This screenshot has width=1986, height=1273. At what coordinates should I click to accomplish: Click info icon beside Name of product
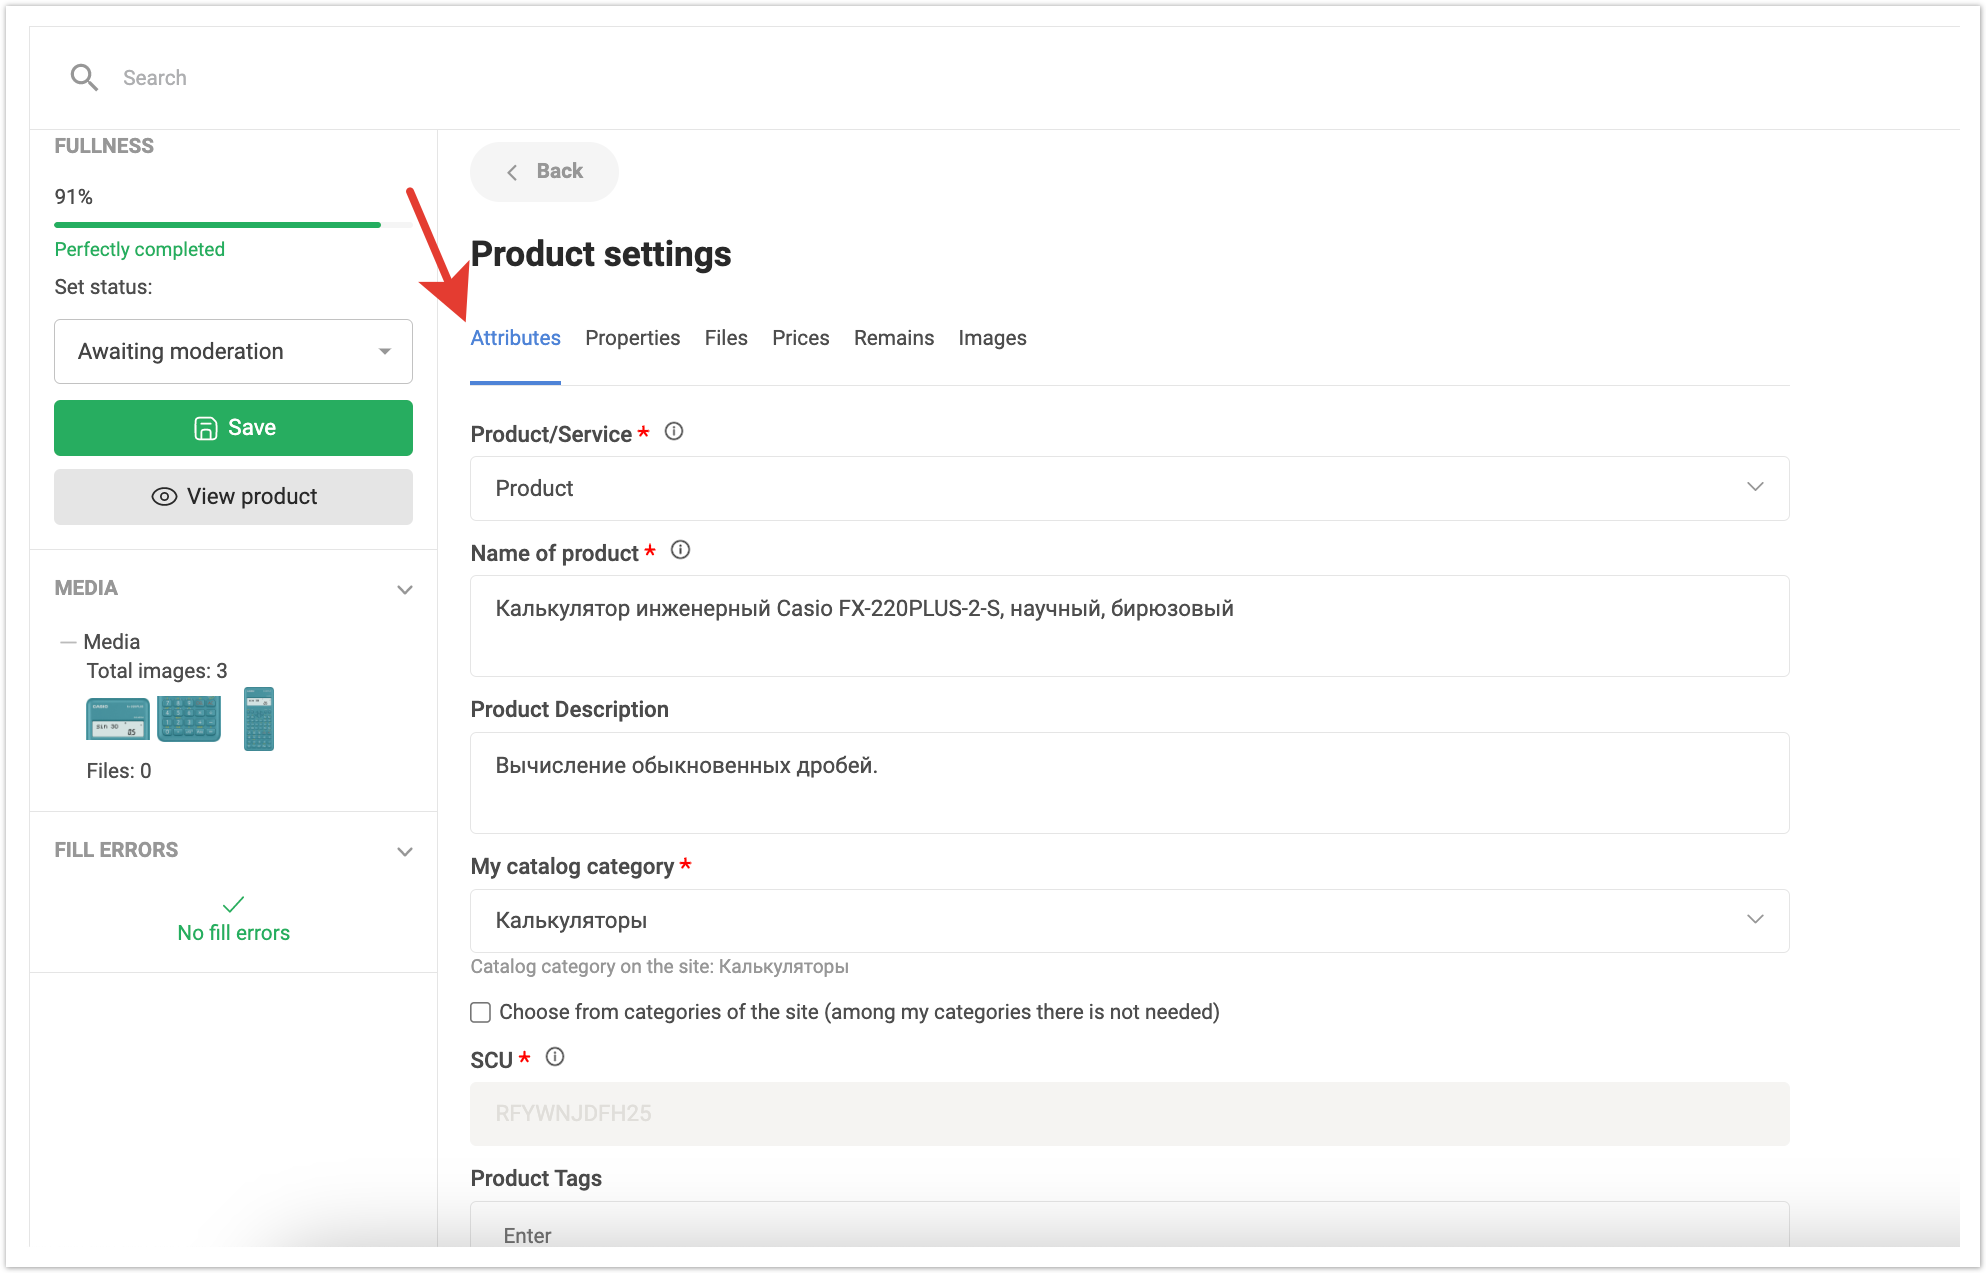coord(681,551)
